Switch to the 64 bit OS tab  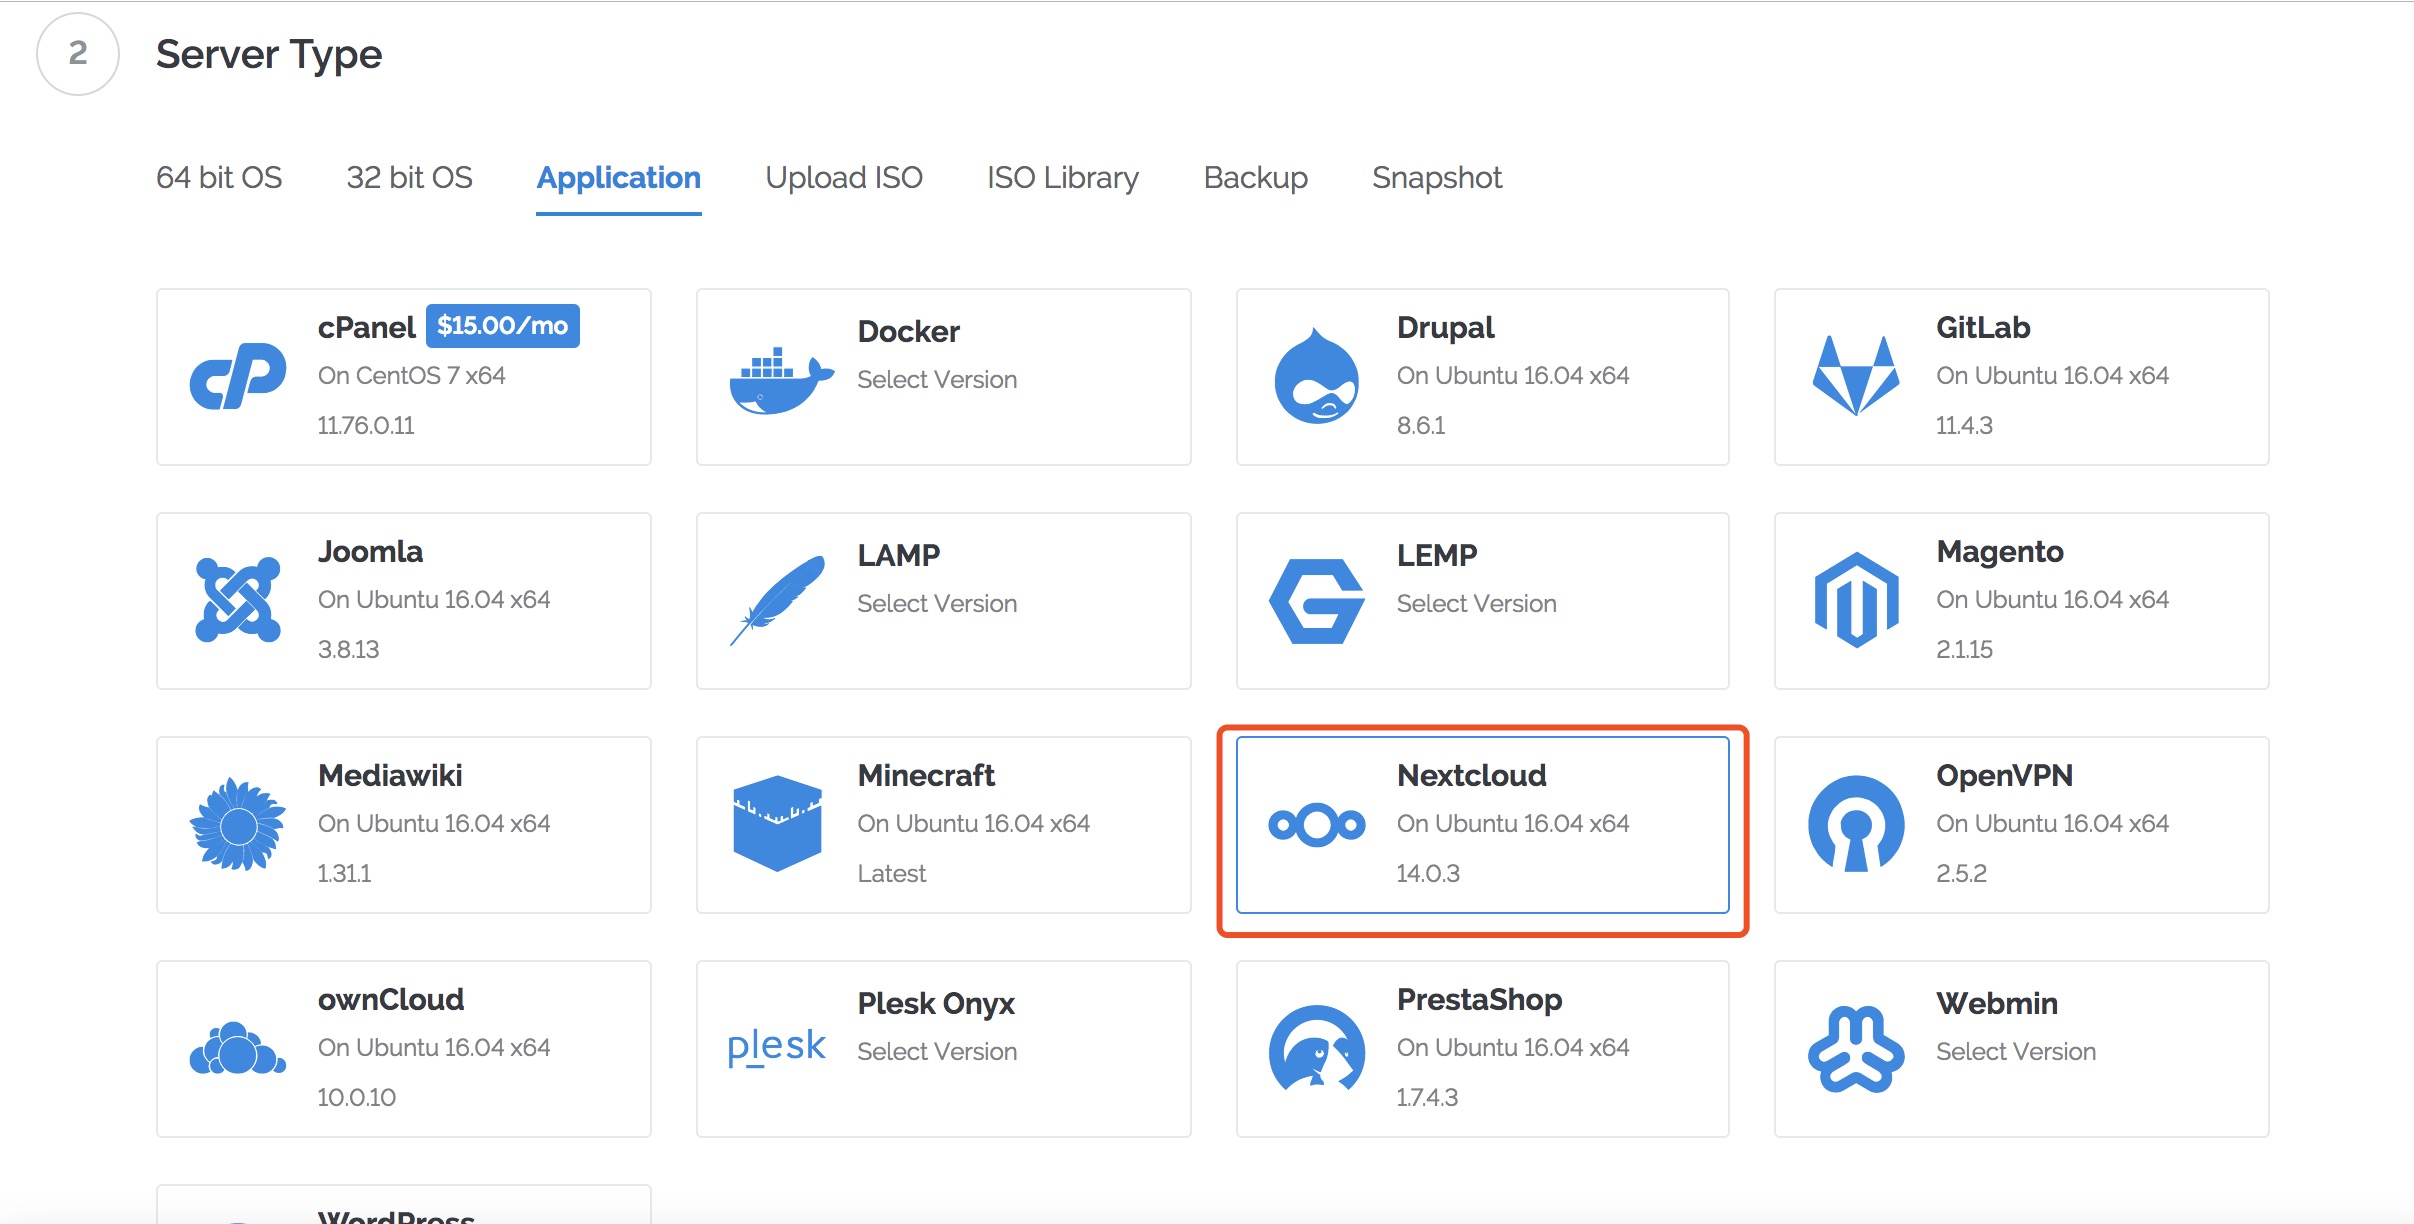coord(219,177)
